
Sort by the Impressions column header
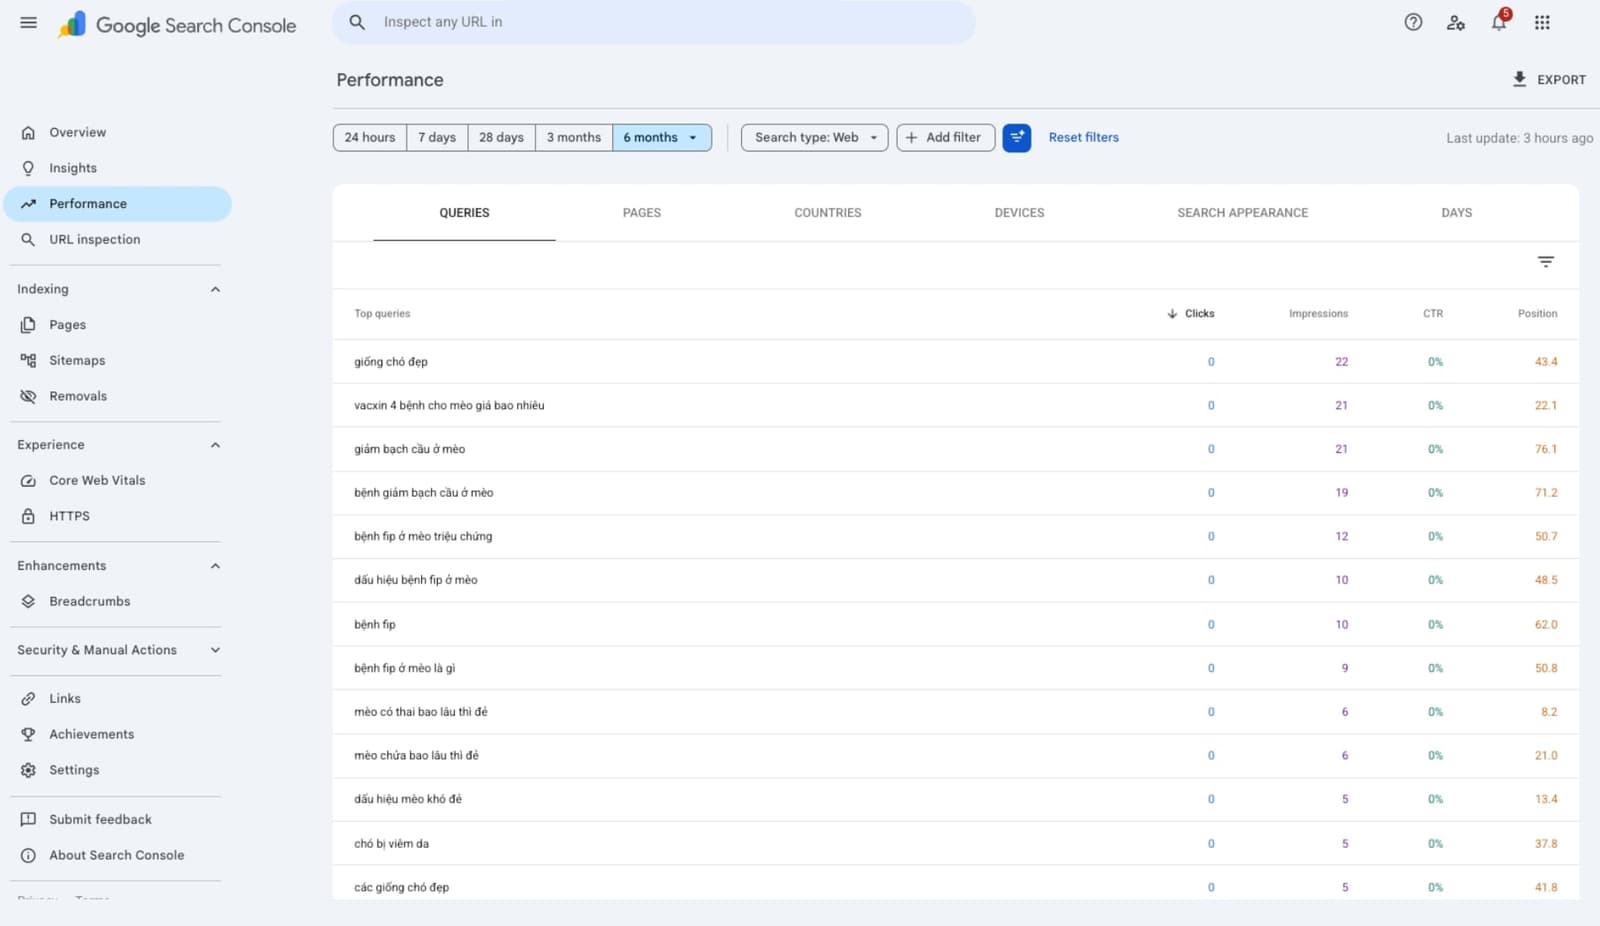pyautogui.click(x=1318, y=314)
